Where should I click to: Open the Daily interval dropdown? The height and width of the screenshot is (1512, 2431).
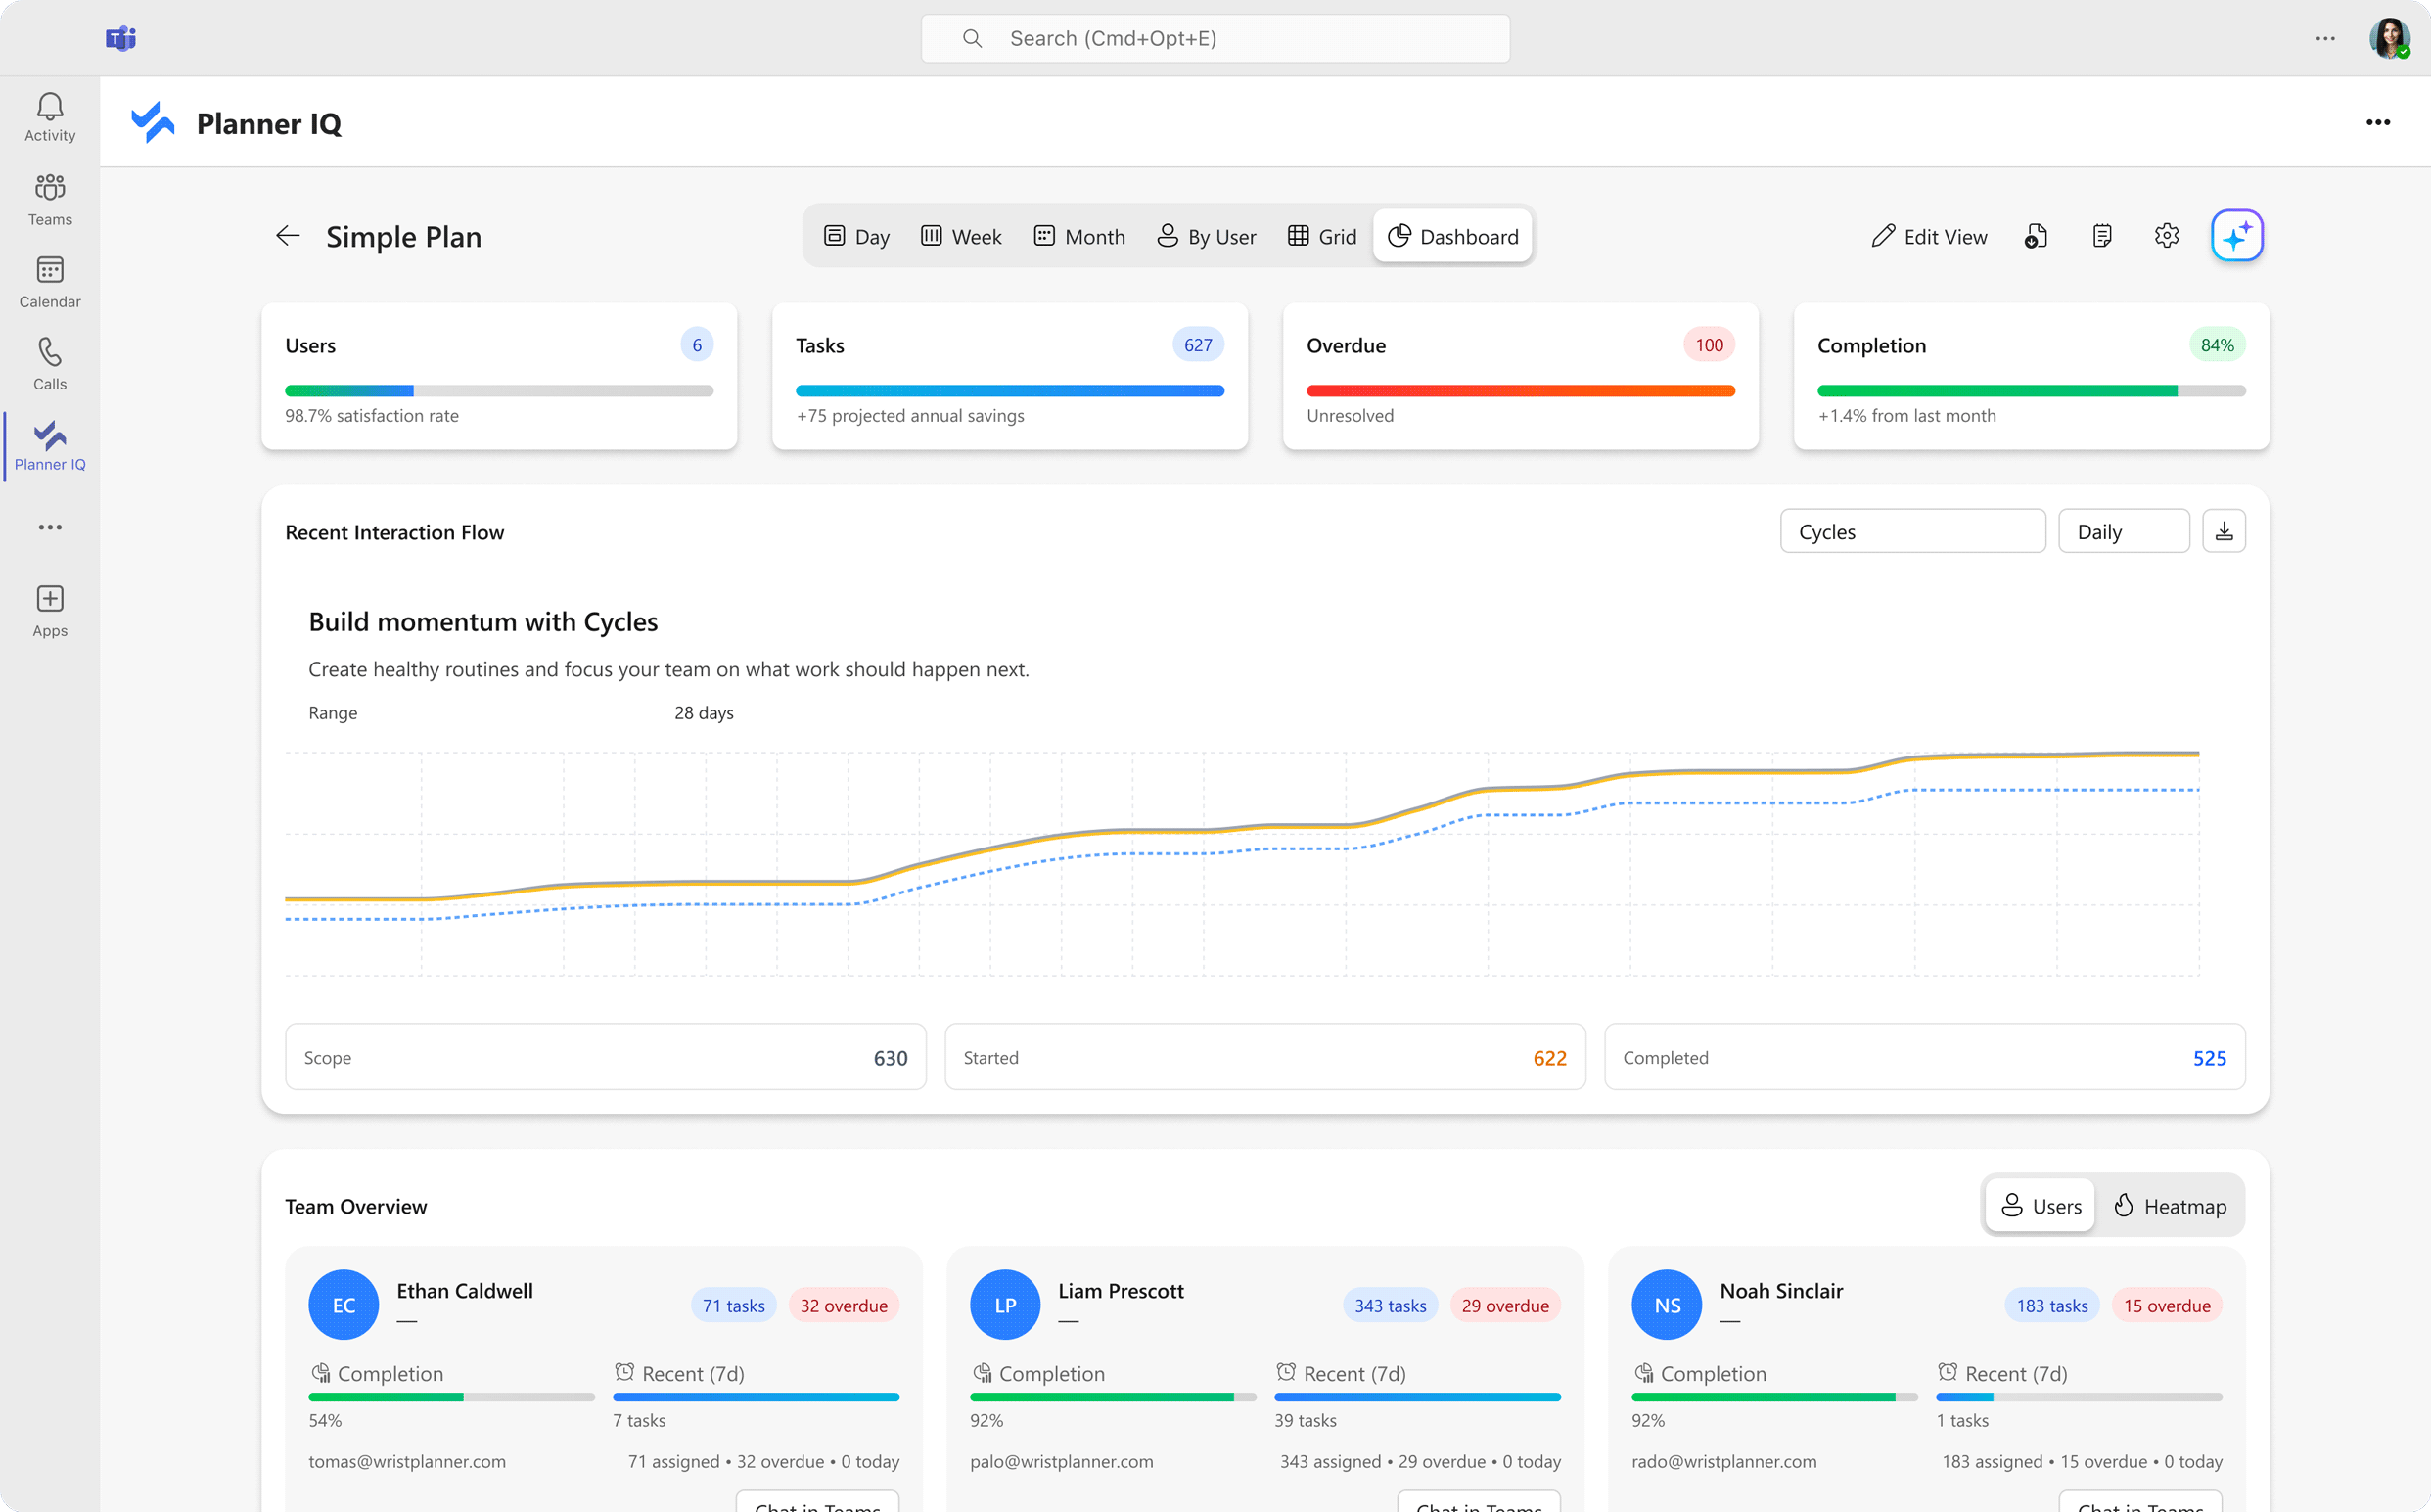click(2123, 531)
